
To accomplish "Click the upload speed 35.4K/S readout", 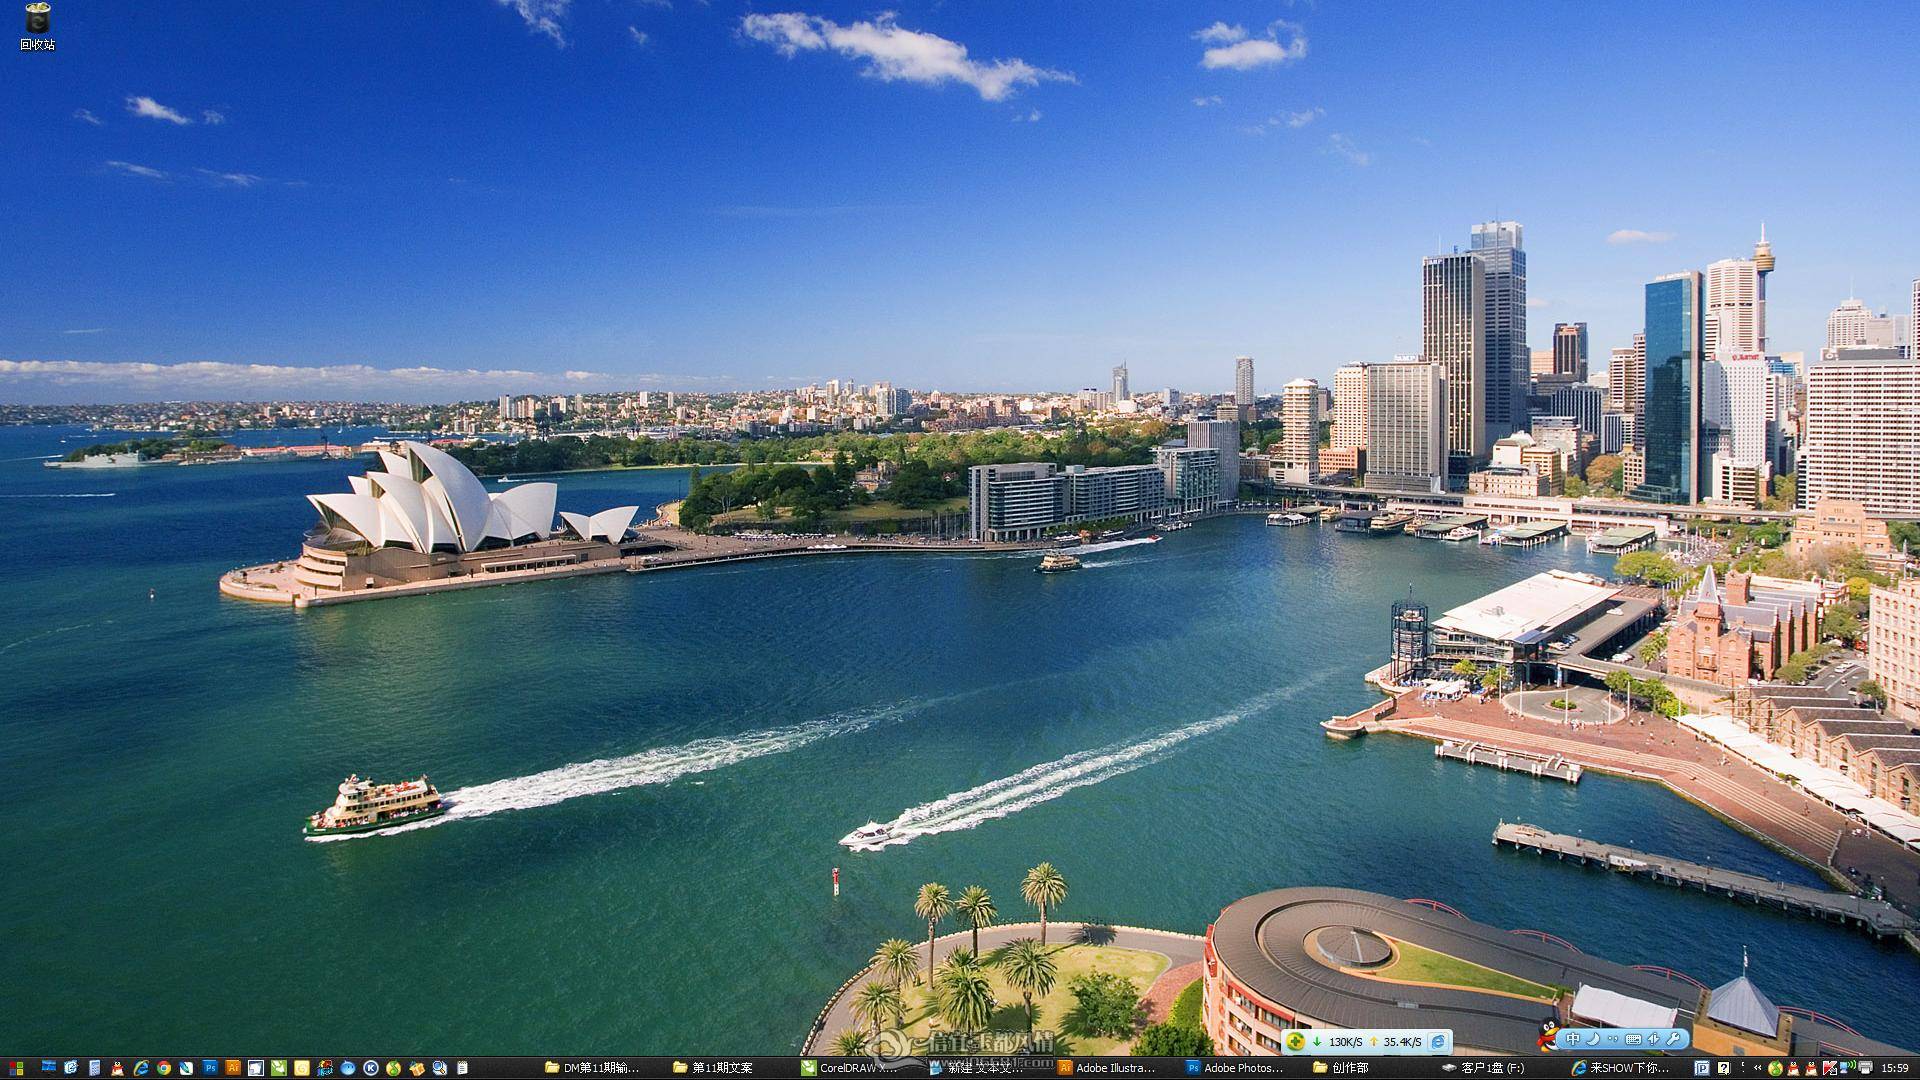I will click(x=1402, y=1042).
